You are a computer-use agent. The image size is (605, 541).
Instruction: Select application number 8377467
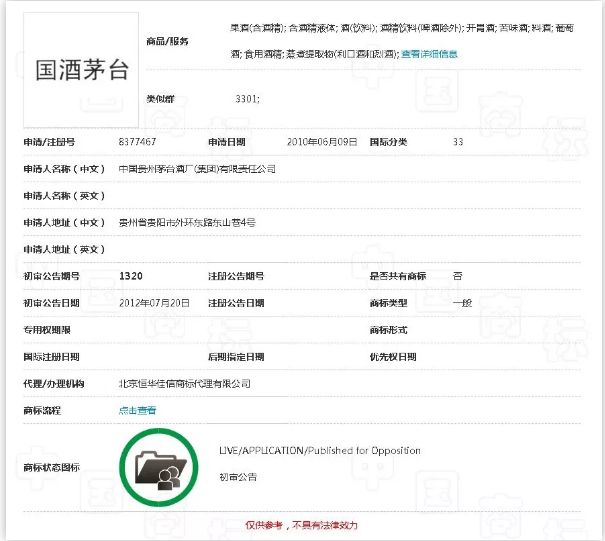[137, 142]
